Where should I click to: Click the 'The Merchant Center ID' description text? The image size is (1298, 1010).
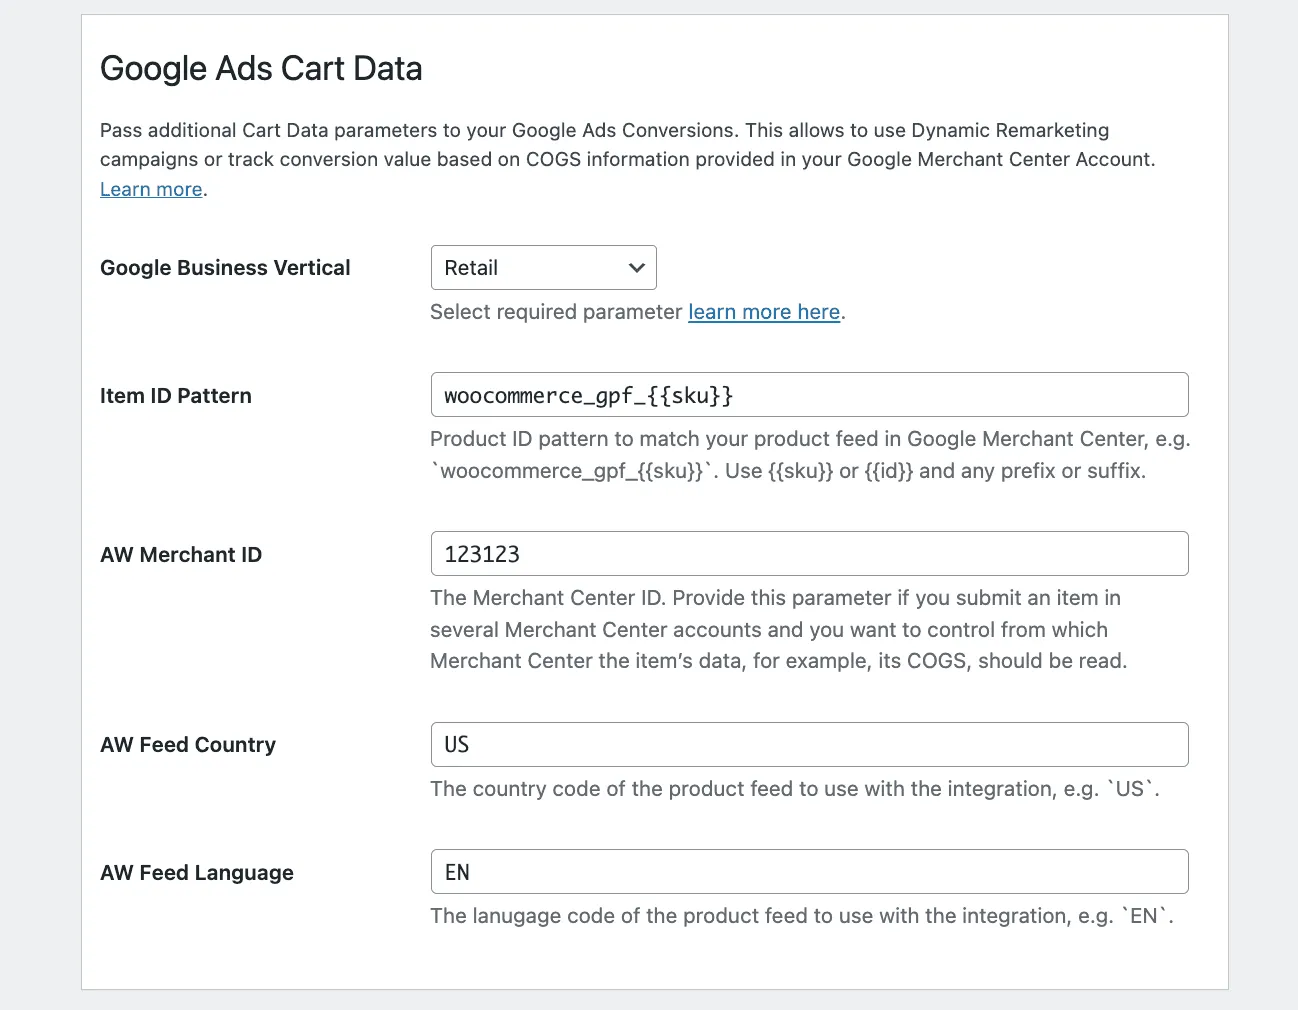point(779,629)
